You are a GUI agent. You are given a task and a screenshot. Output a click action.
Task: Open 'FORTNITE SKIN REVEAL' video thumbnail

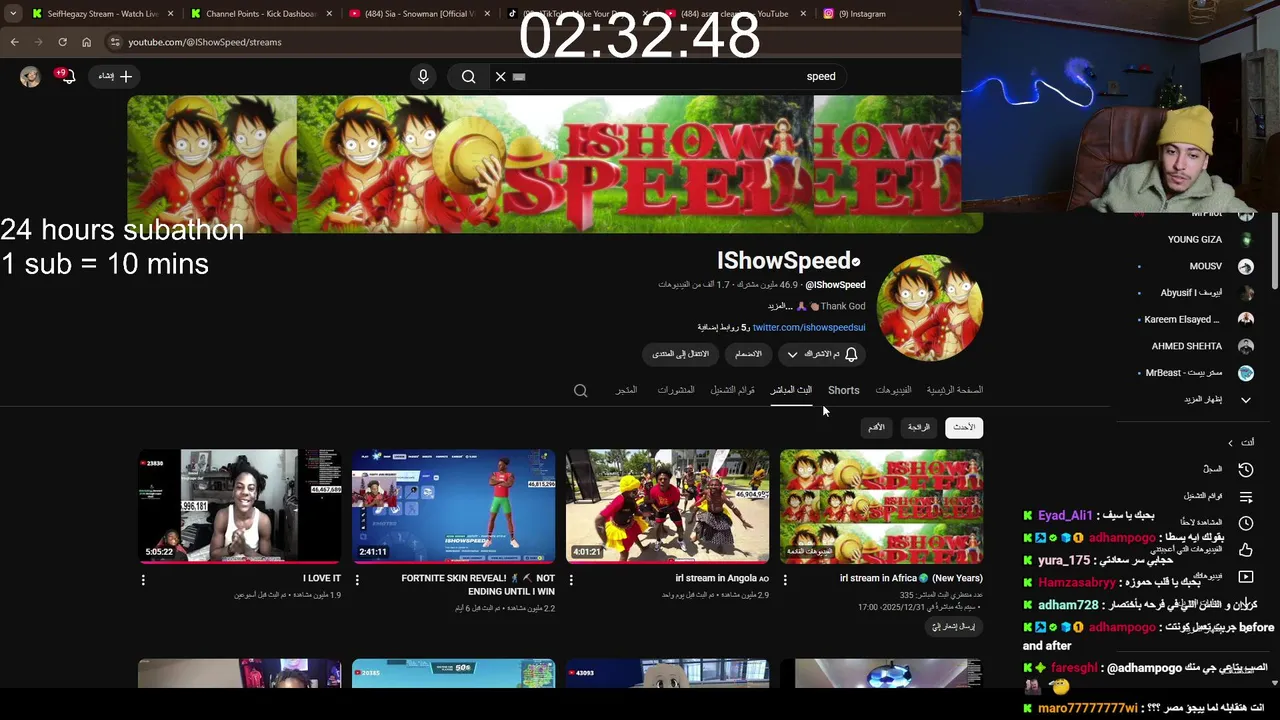click(453, 506)
